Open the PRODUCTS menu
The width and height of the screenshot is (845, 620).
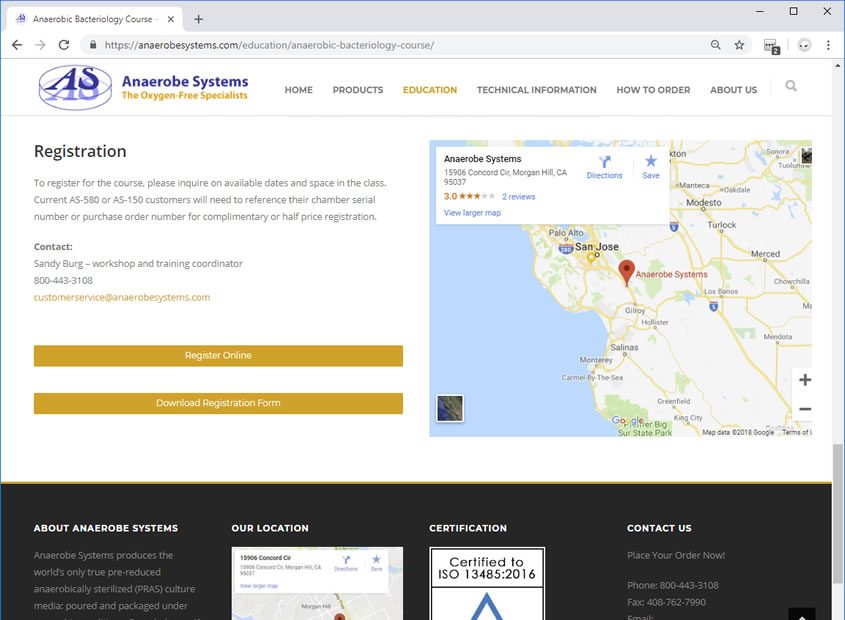coord(357,90)
